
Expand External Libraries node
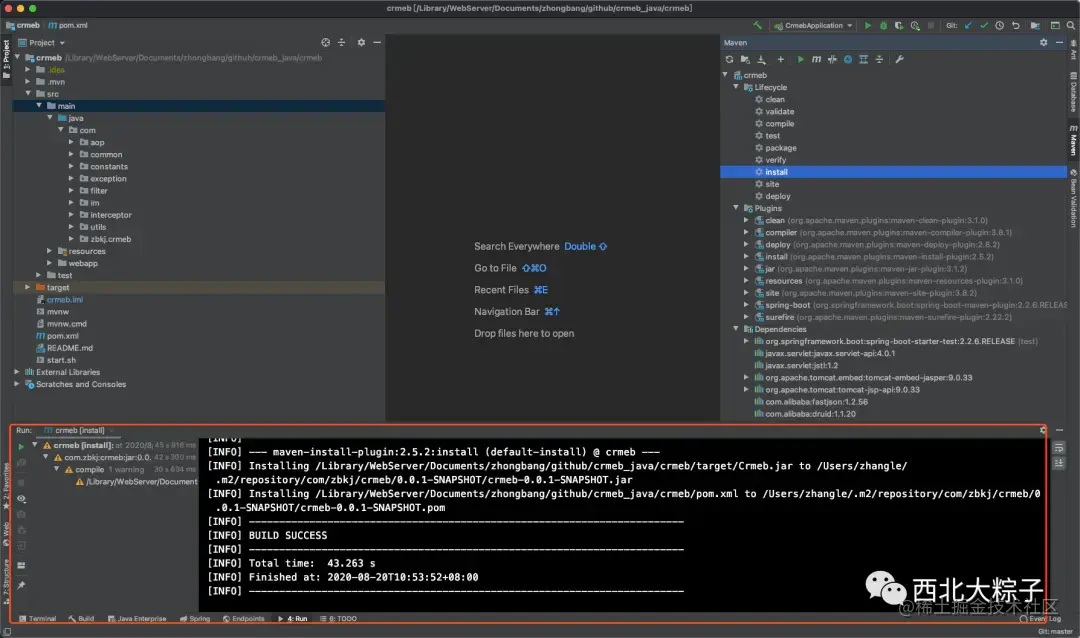[17, 372]
